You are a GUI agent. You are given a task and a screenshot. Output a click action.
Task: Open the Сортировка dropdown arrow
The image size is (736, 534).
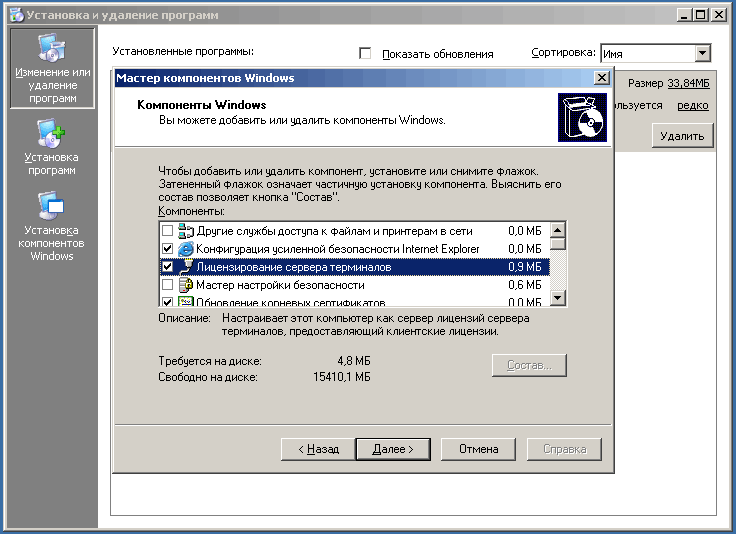pos(702,53)
